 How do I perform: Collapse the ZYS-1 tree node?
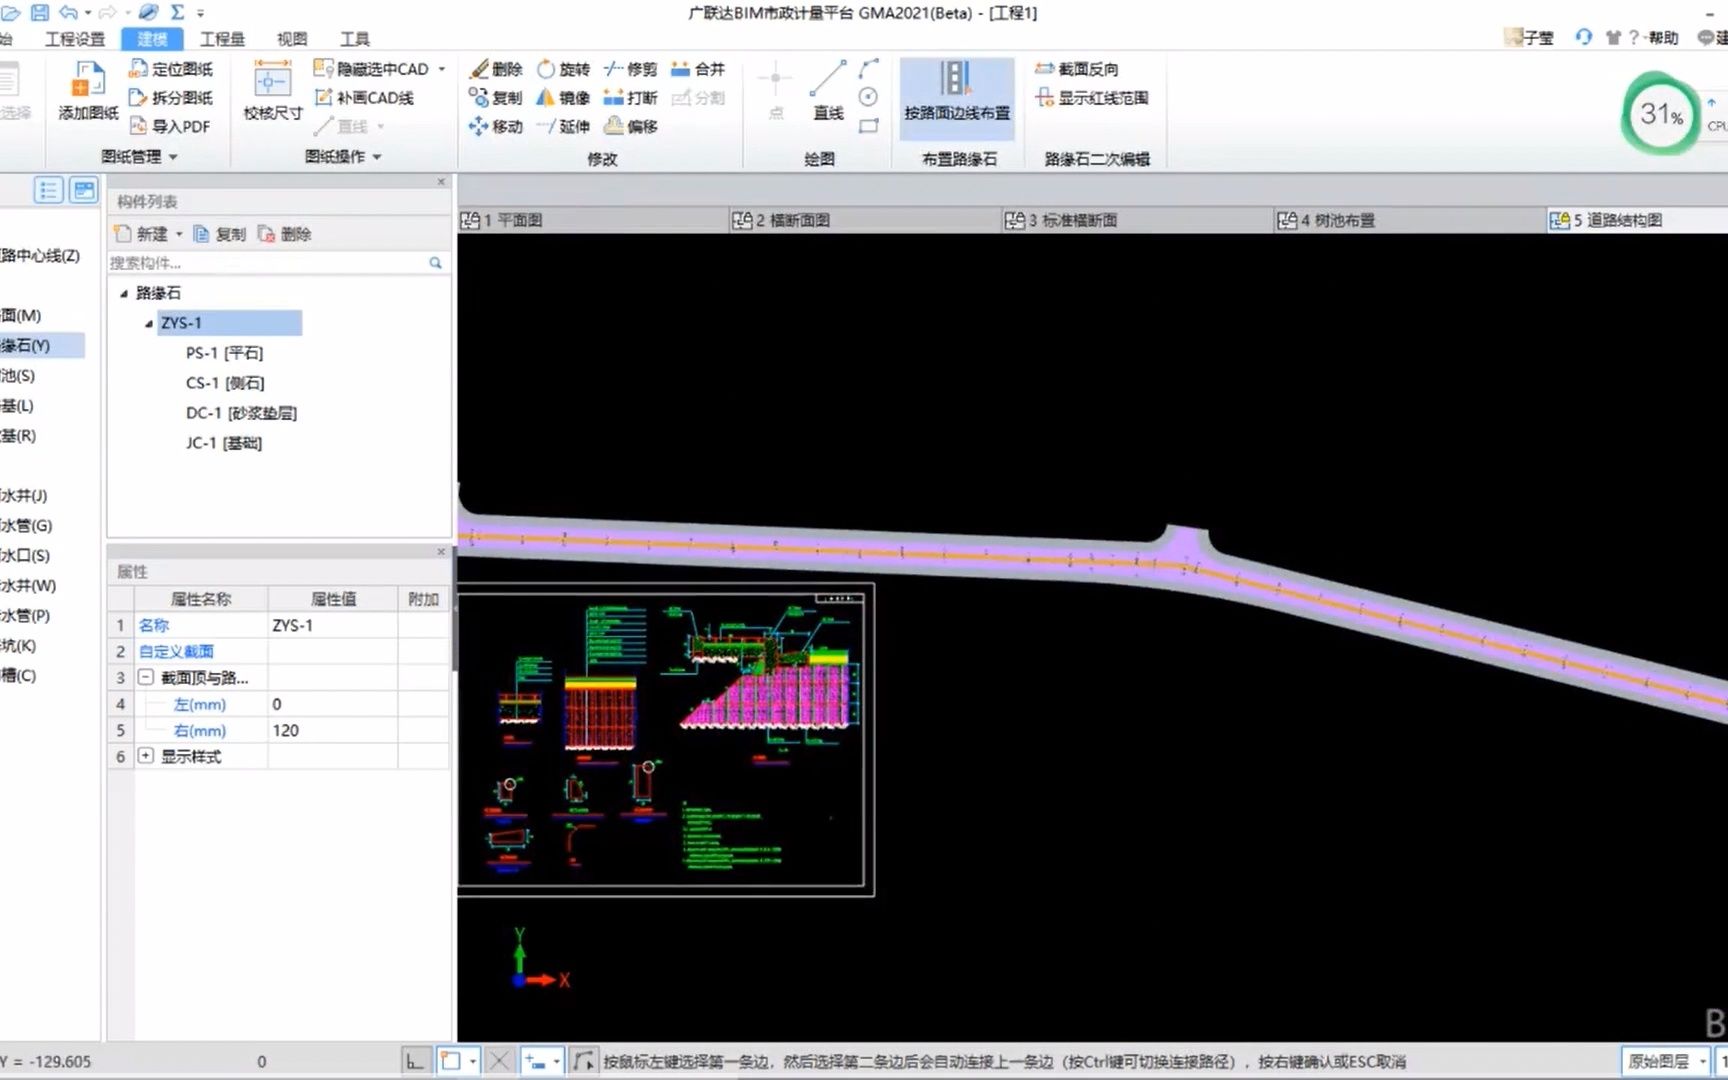click(x=149, y=323)
